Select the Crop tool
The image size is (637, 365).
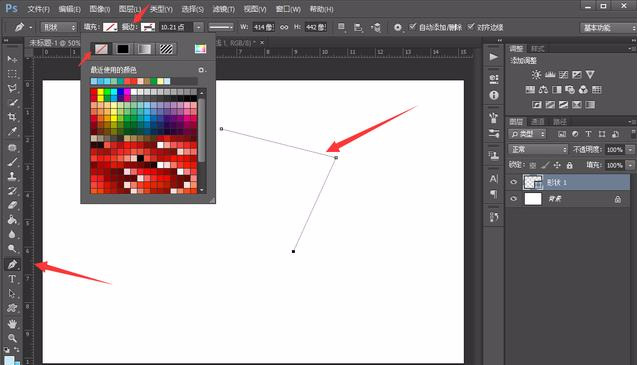12,117
